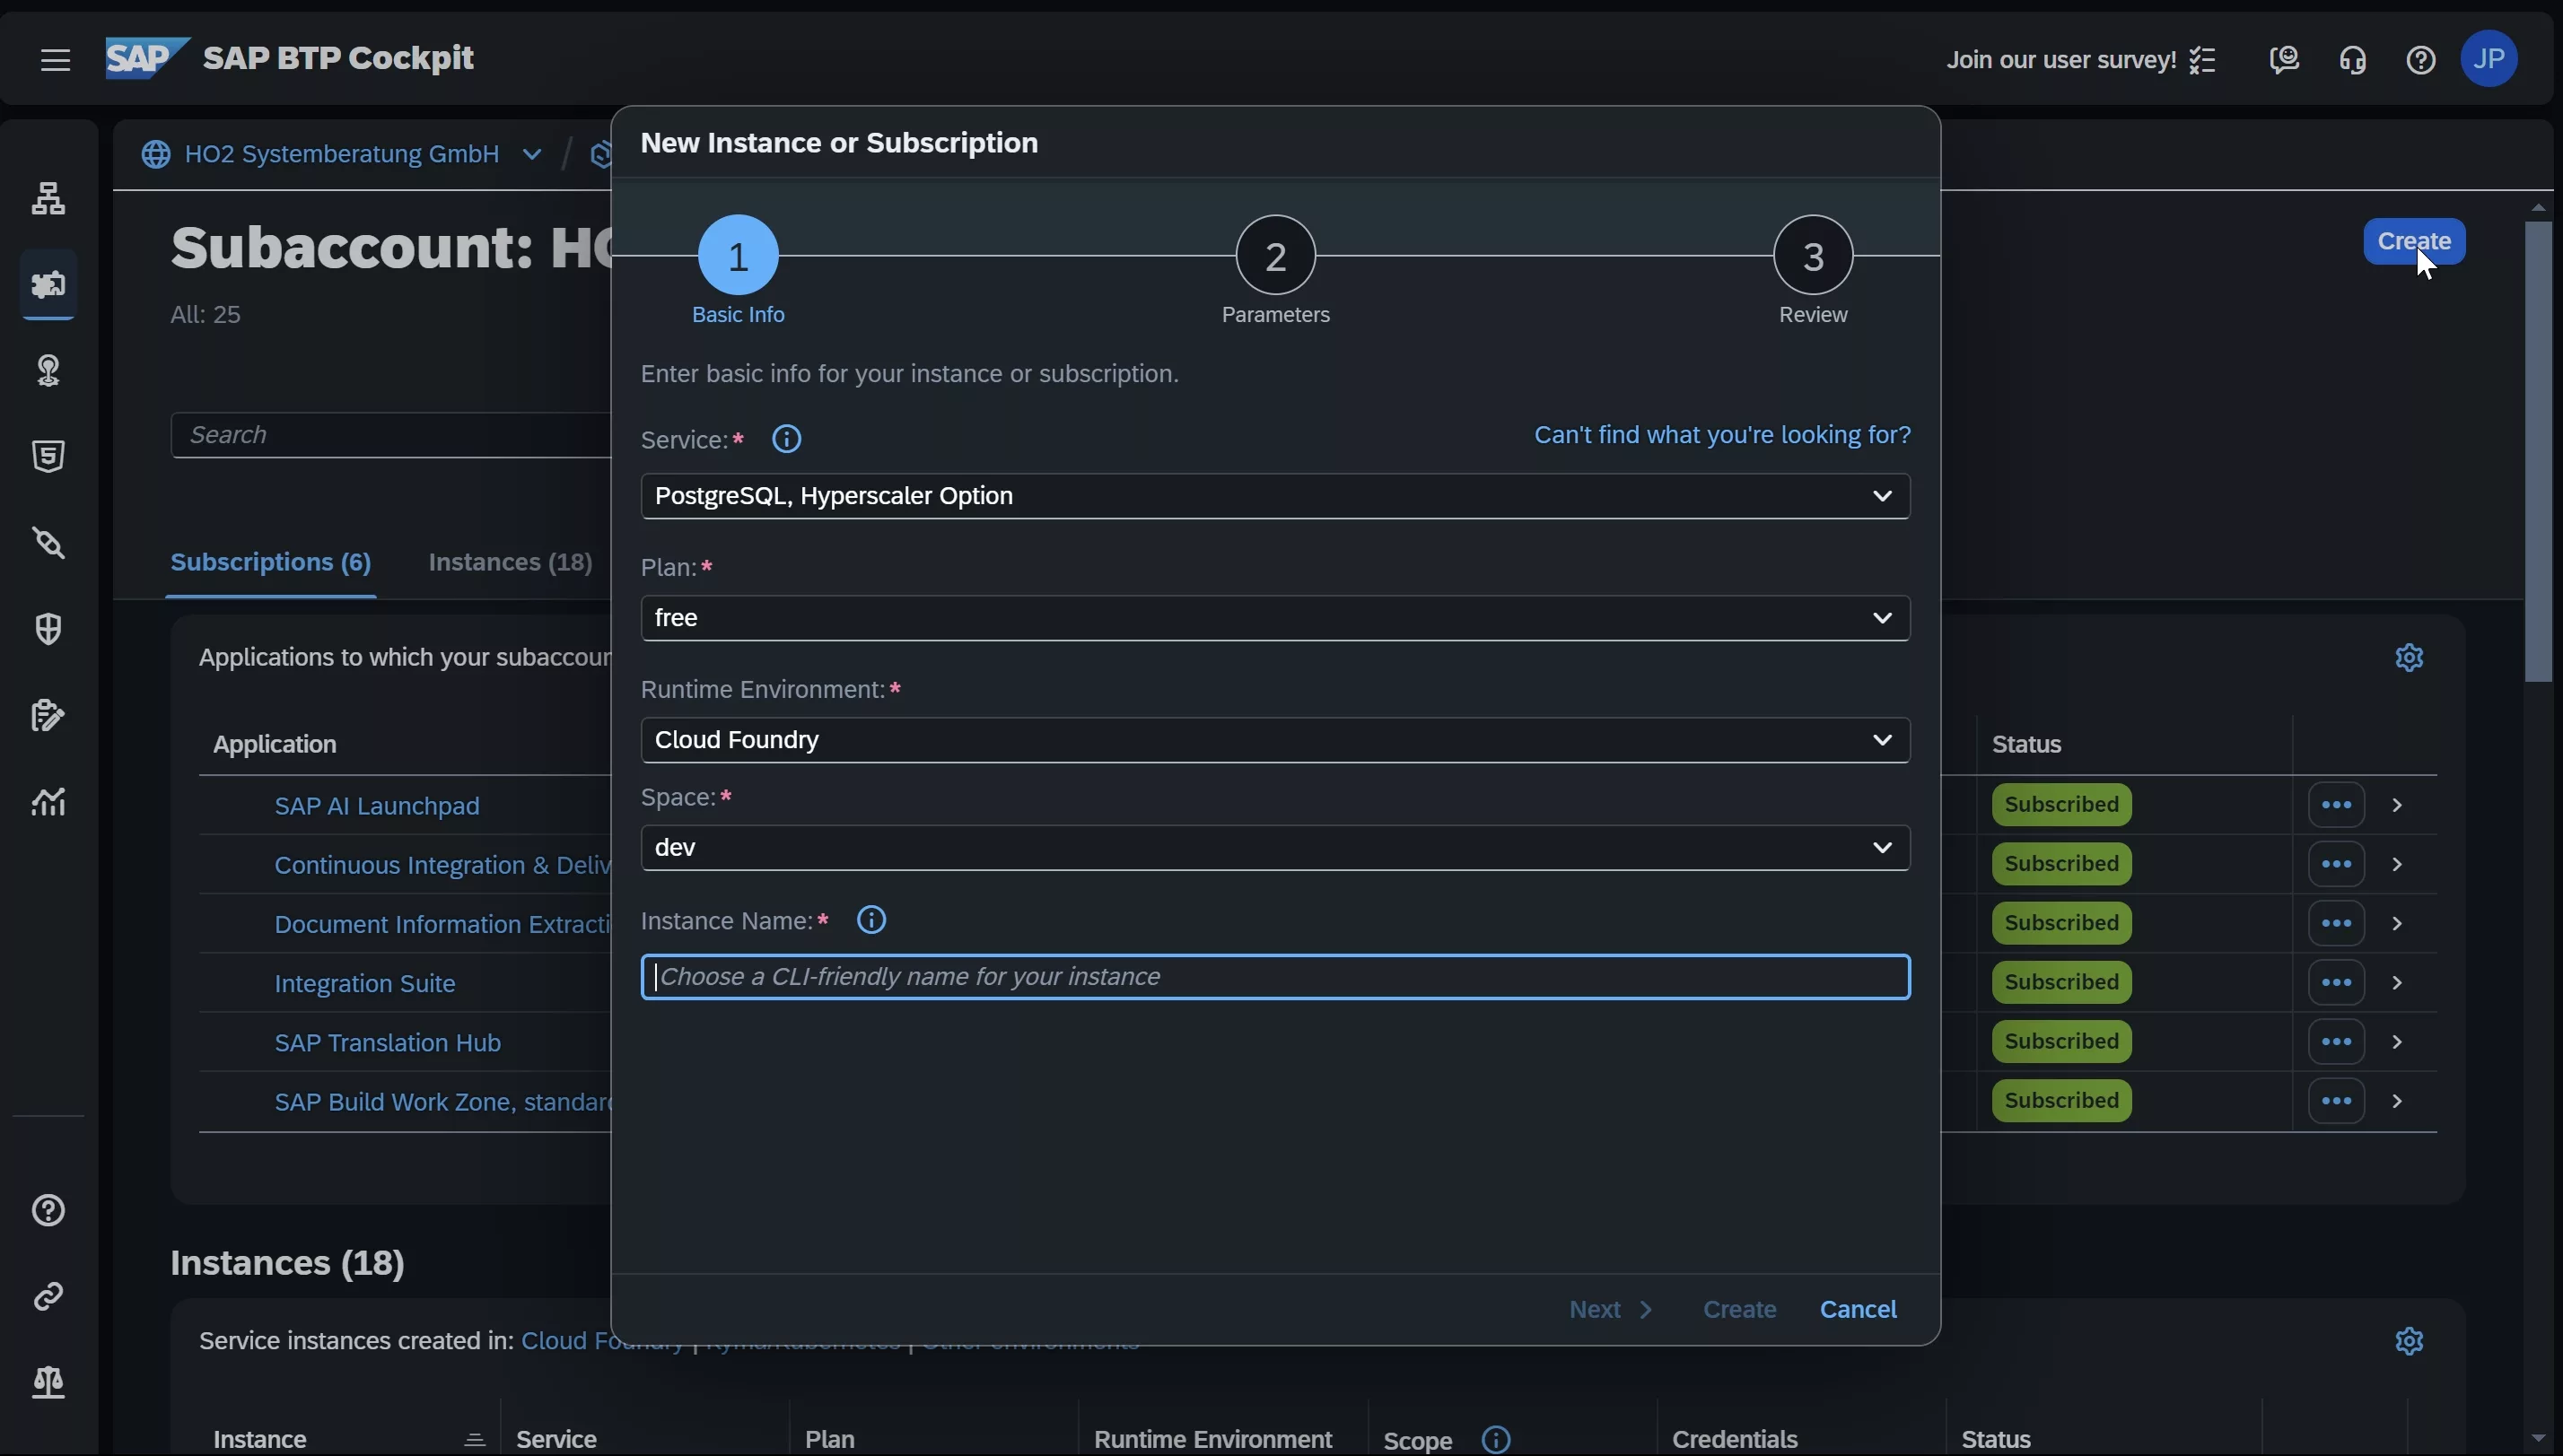The image size is (2563, 1456).
Task: Open the useful links chain icon
Action: [x=48, y=1297]
